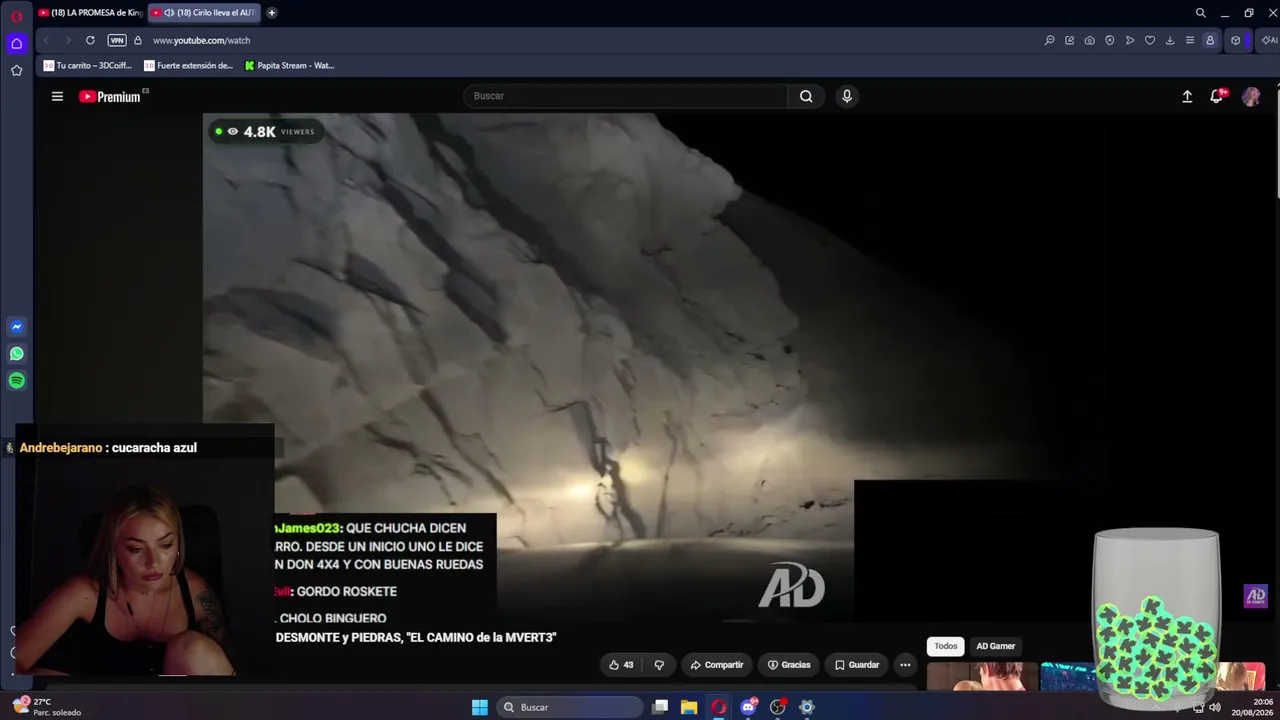Open File Explorer from taskbar
Screen dimensions: 1280x720
[689, 707]
